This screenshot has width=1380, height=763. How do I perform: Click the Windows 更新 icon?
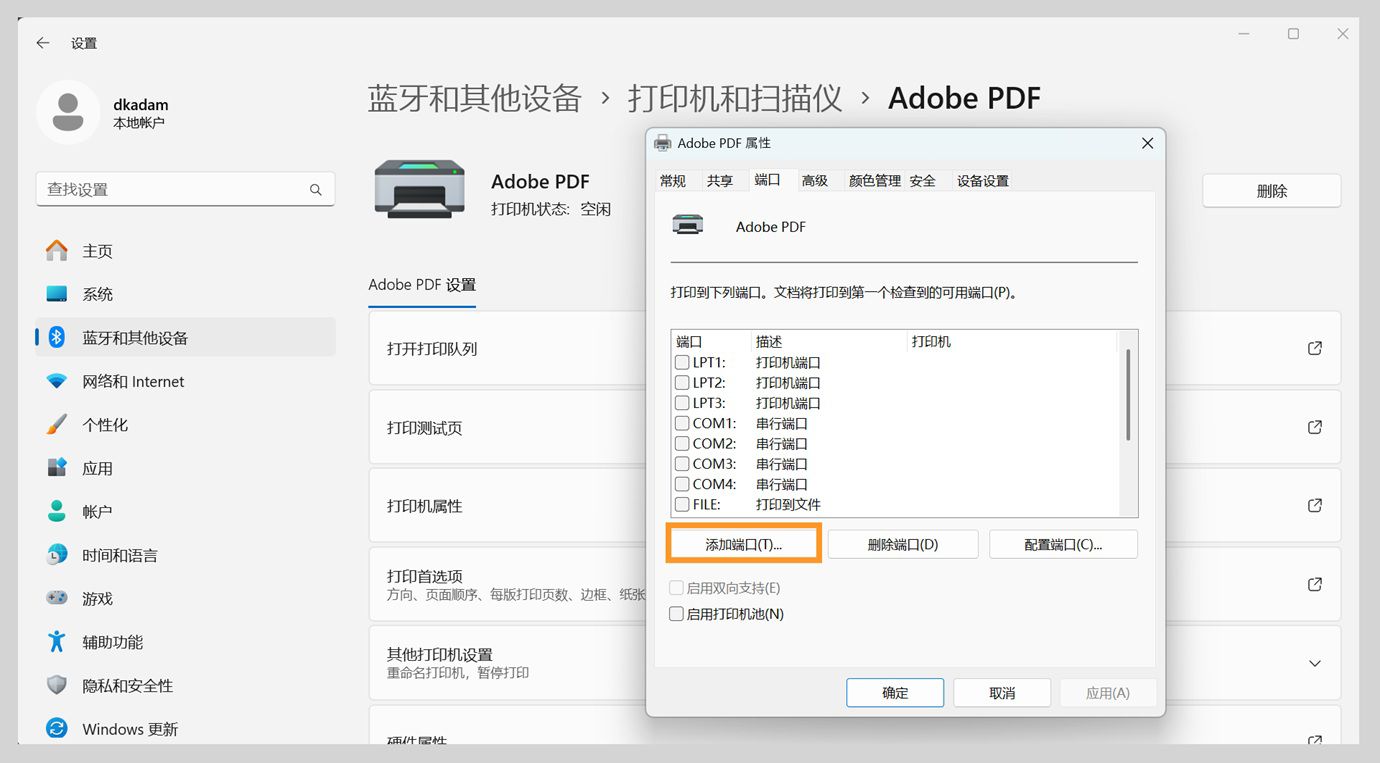click(56, 728)
